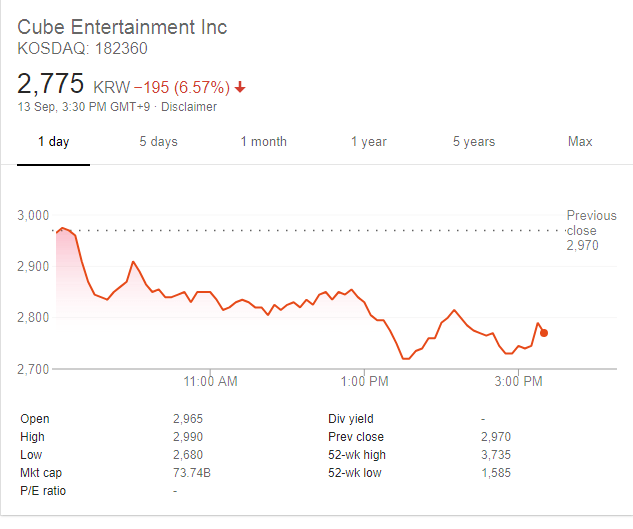Open the Disclaimer link
The image size is (633, 529).
[189, 107]
